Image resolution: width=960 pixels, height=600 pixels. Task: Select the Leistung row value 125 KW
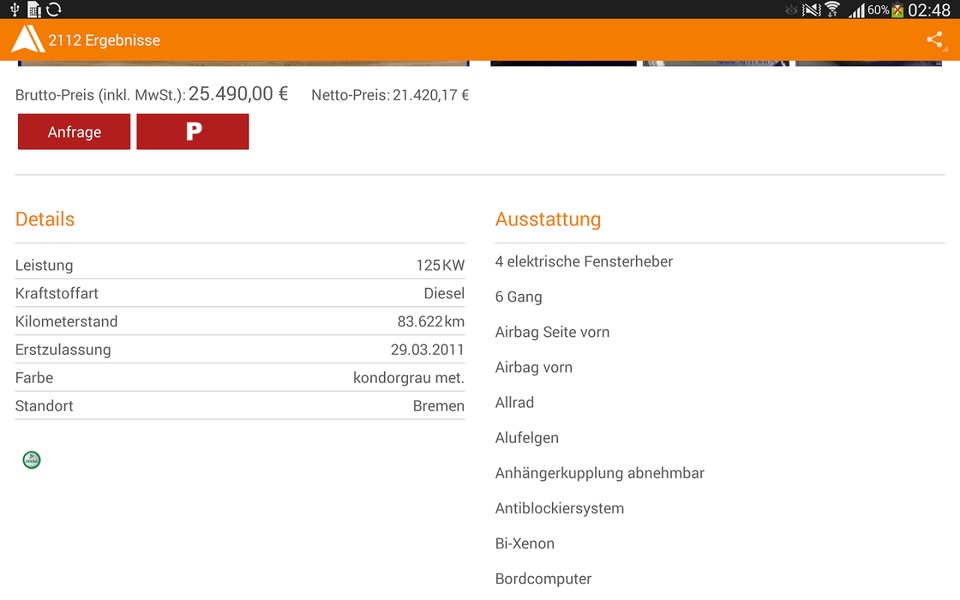tap(440, 265)
